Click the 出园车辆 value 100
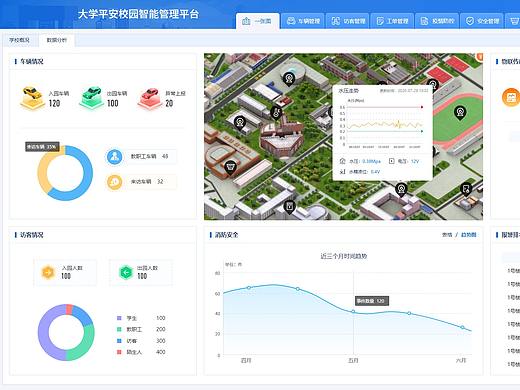Screen dimensions: 520x390 point(113,103)
